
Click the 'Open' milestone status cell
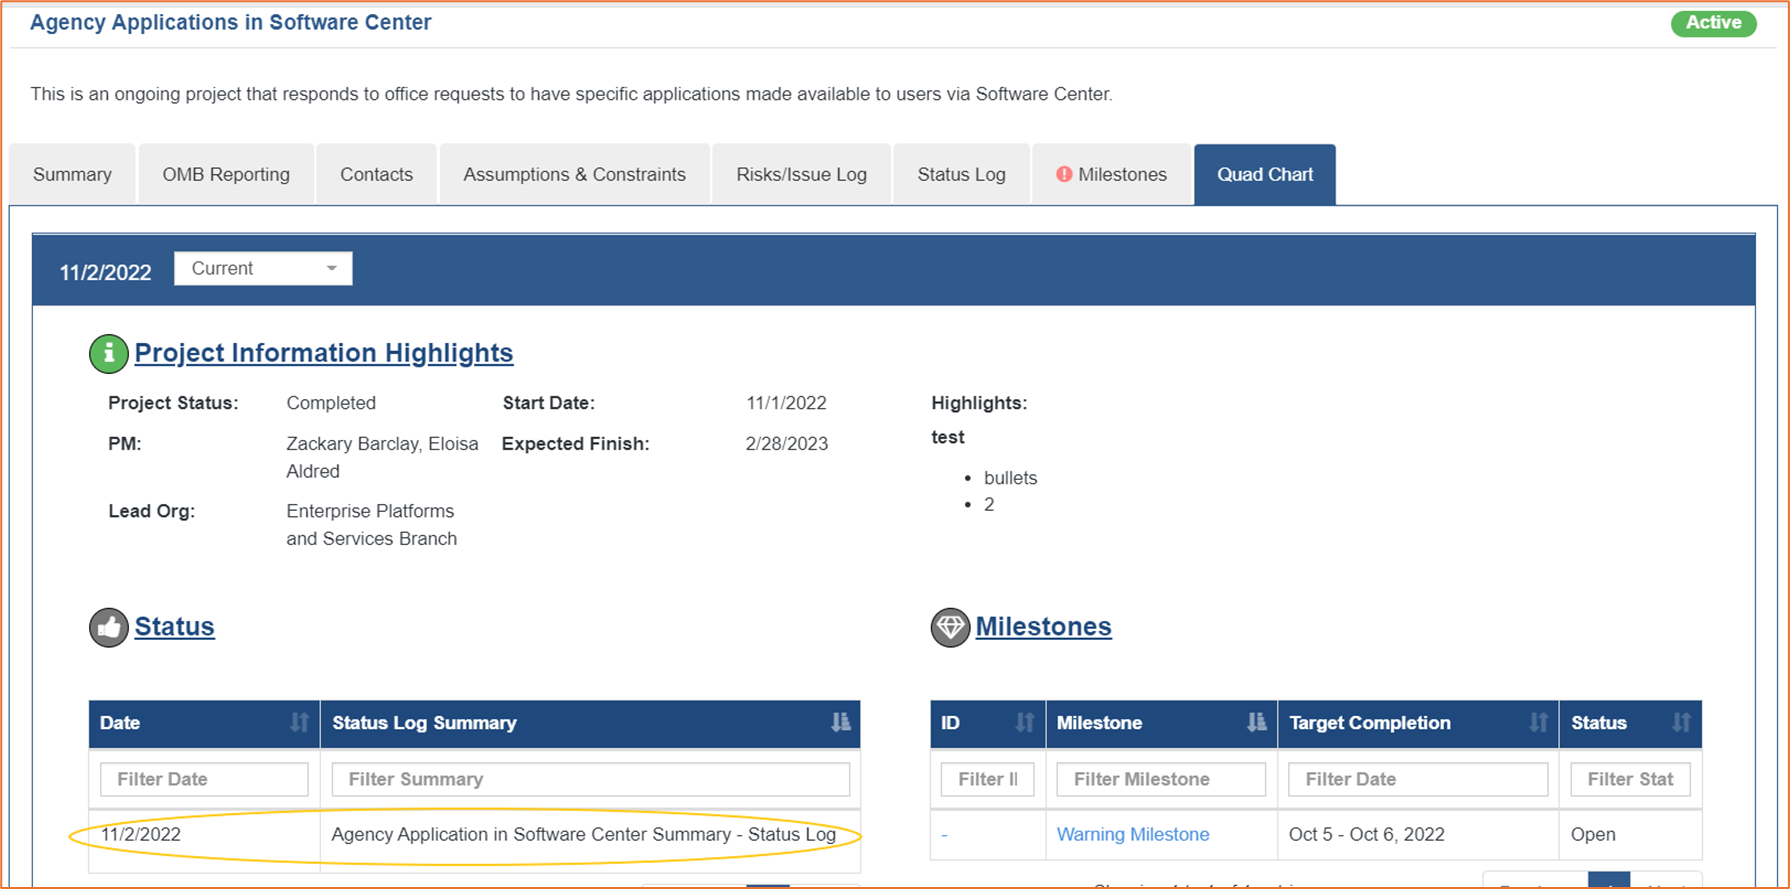click(1592, 834)
